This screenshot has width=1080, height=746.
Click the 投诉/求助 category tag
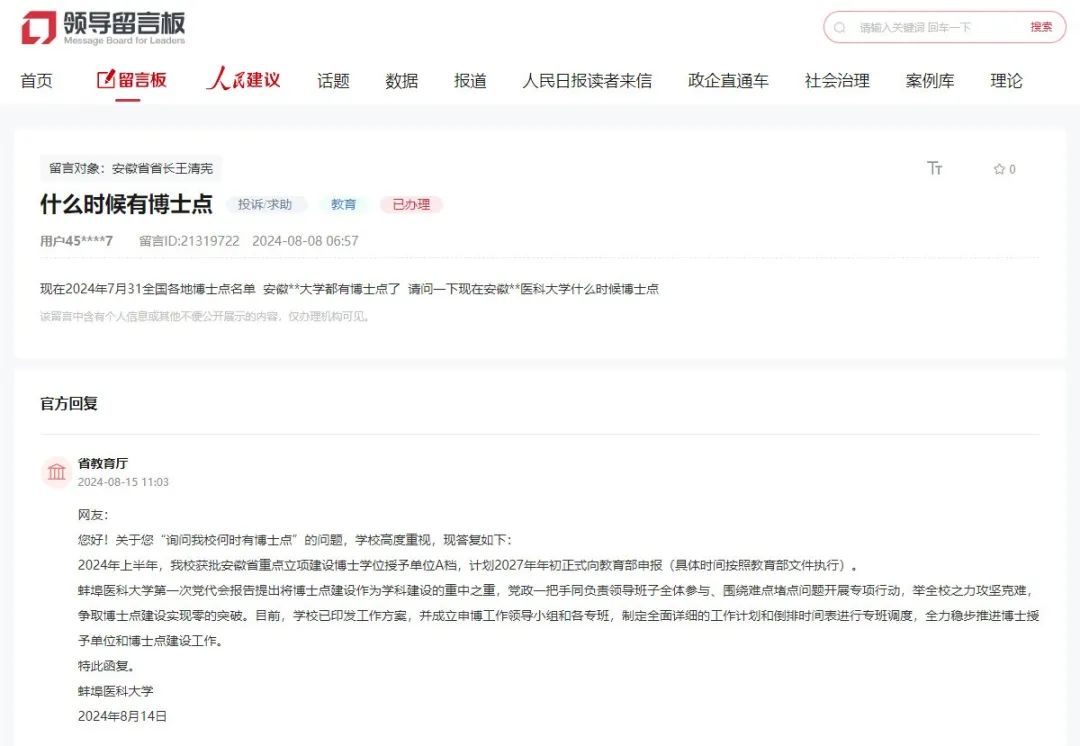pyautogui.click(x=265, y=204)
